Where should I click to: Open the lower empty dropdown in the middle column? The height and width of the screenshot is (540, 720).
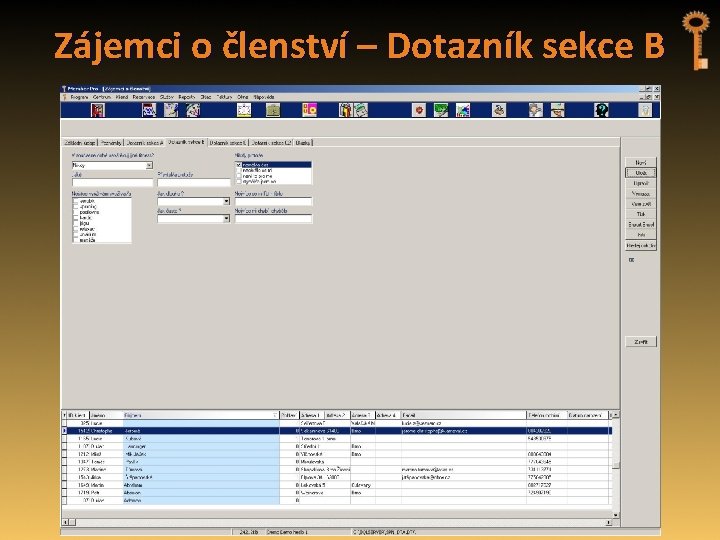[226, 219]
